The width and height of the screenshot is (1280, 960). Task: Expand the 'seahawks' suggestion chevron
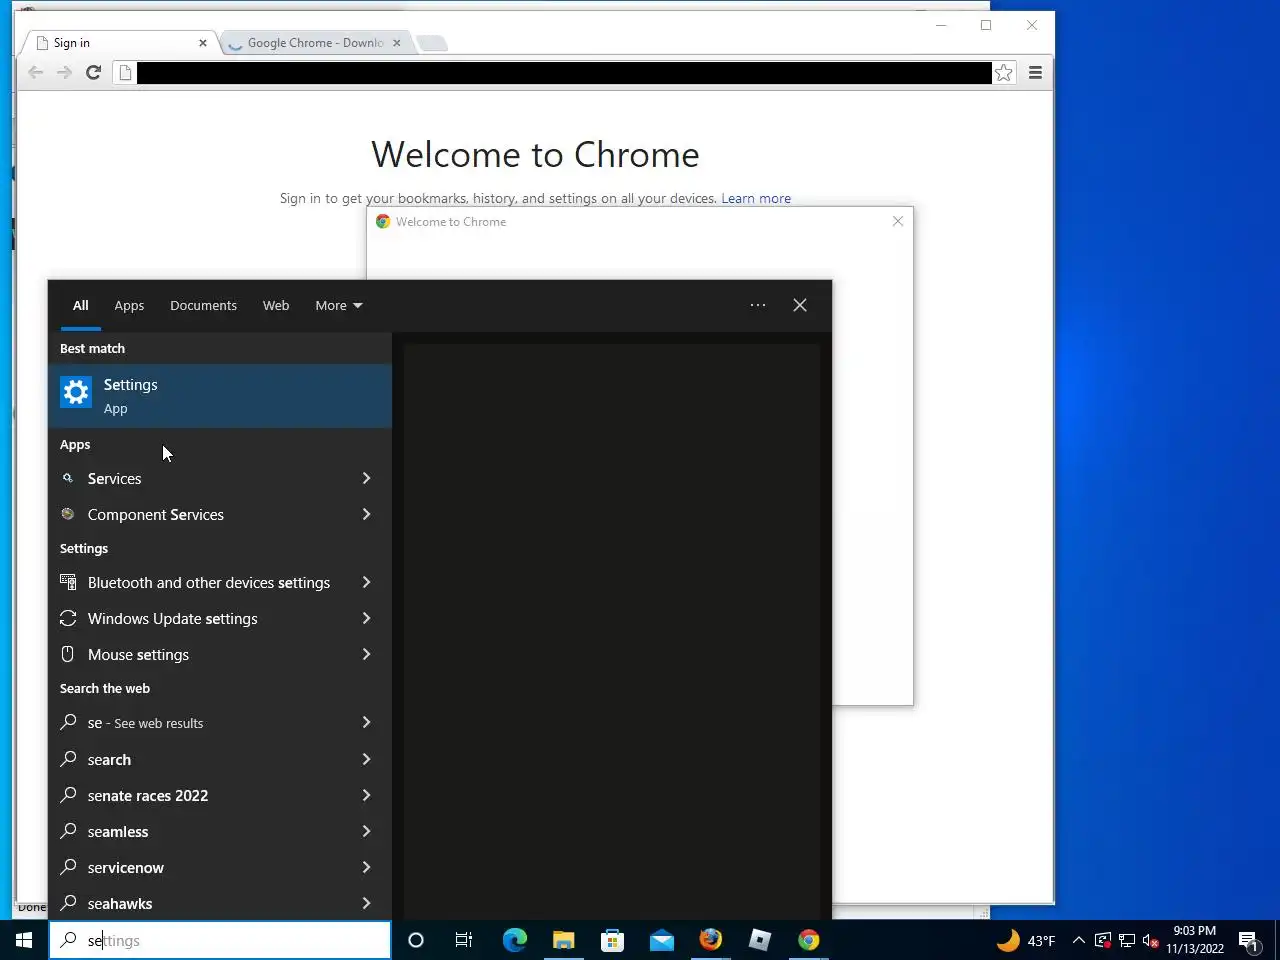click(x=367, y=903)
